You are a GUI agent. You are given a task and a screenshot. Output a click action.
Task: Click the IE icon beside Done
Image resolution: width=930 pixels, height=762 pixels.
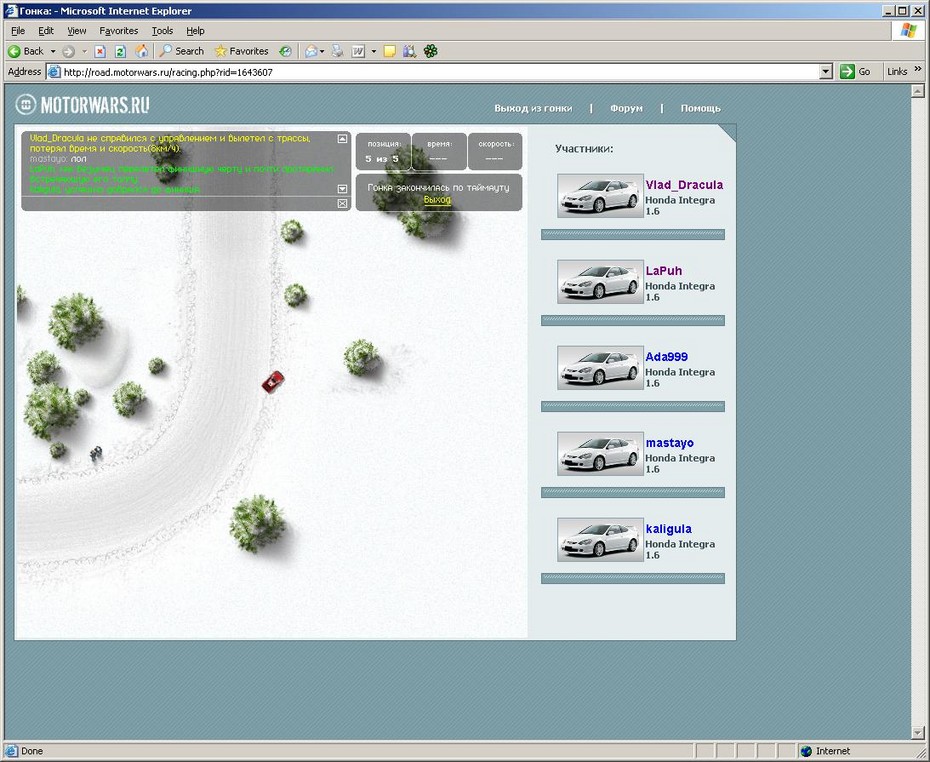[x=11, y=751]
